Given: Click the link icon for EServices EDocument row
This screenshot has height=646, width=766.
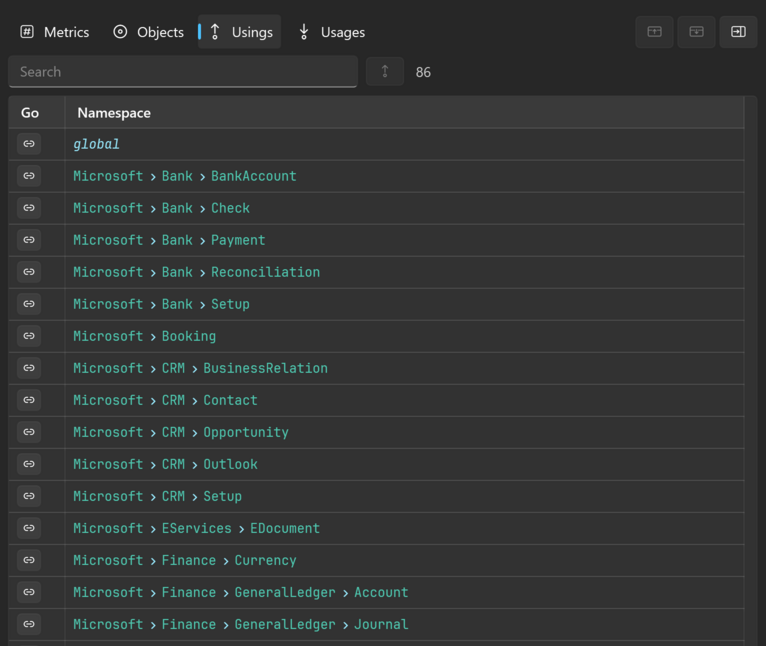Looking at the screenshot, I should (29, 528).
